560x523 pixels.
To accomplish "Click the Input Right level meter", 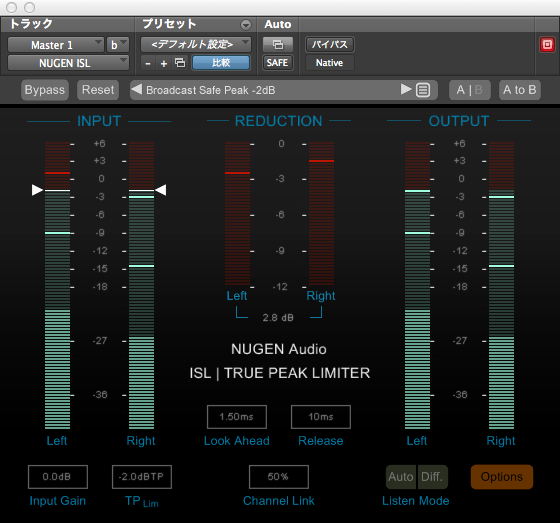I will pos(141,285).
